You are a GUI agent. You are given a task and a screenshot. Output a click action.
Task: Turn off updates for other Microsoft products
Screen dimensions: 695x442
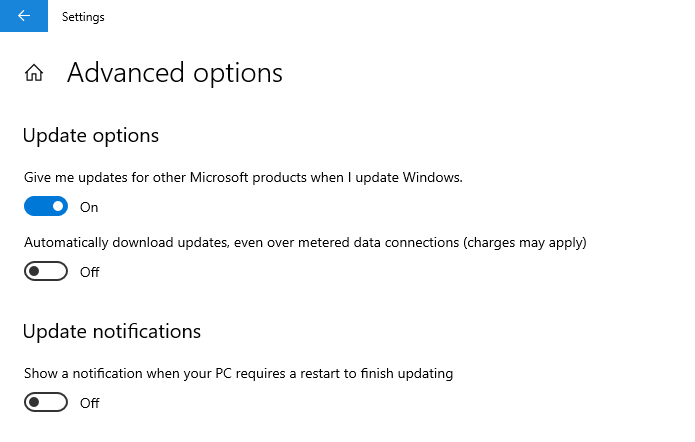46,207
